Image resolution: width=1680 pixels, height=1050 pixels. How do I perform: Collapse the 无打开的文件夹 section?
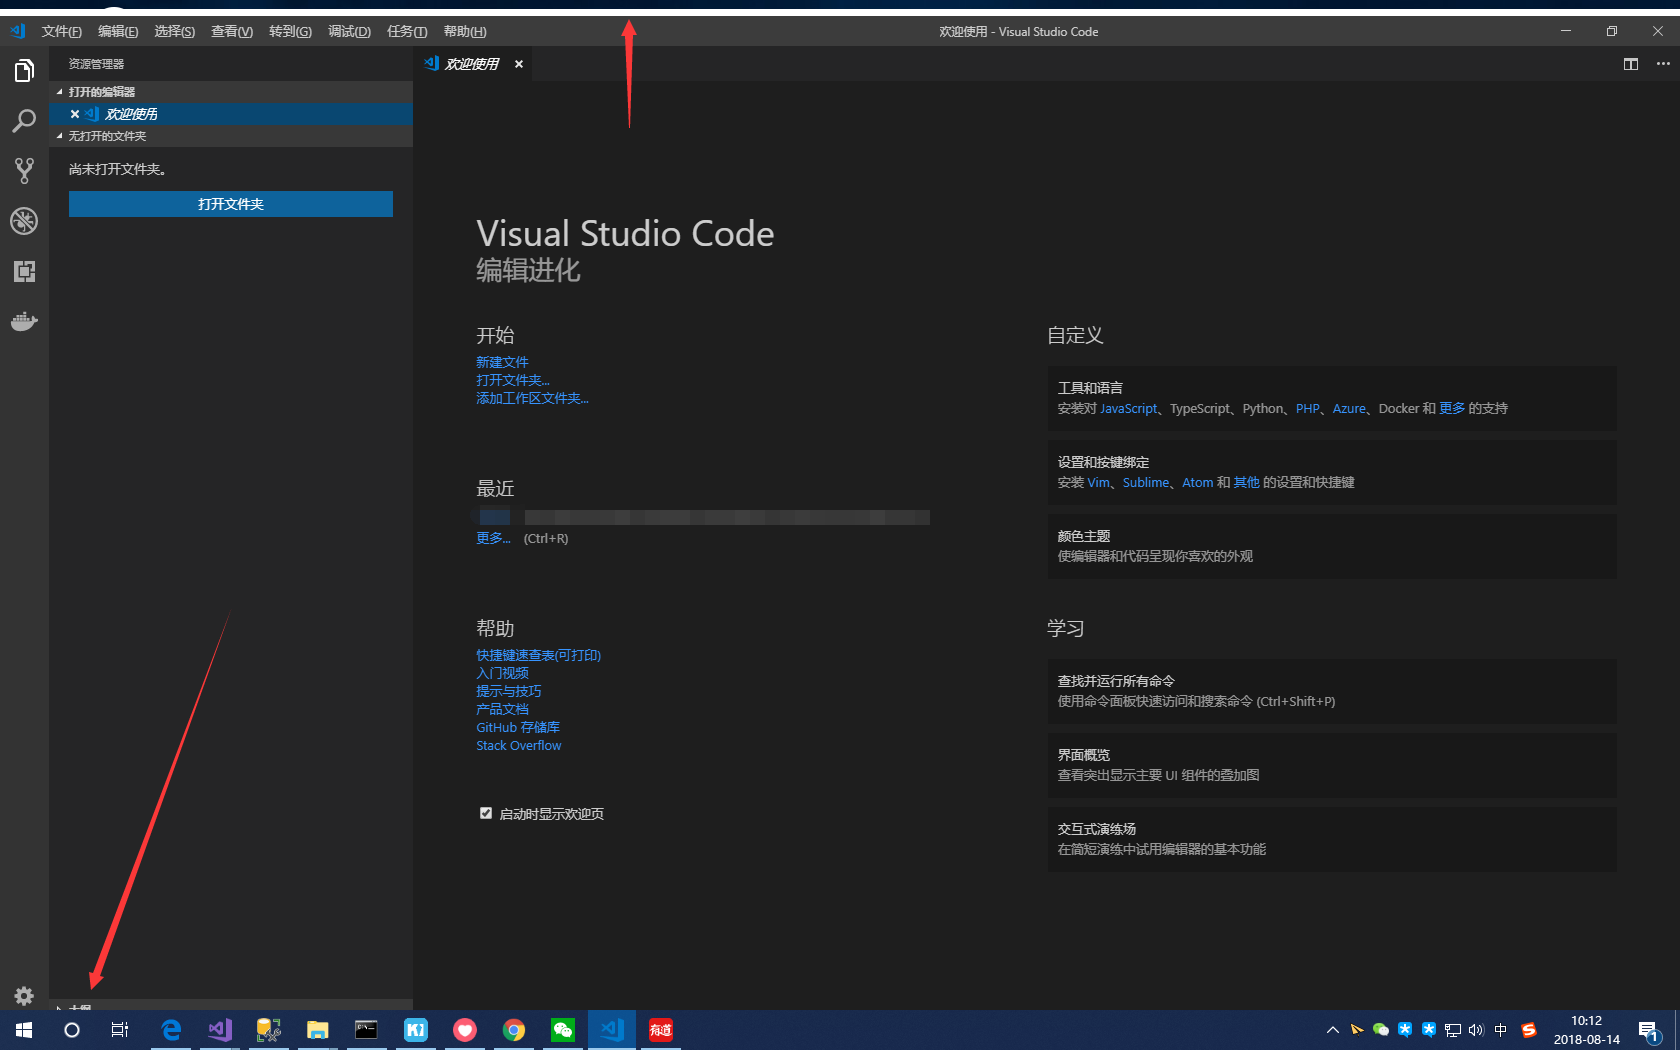point(231,136)
